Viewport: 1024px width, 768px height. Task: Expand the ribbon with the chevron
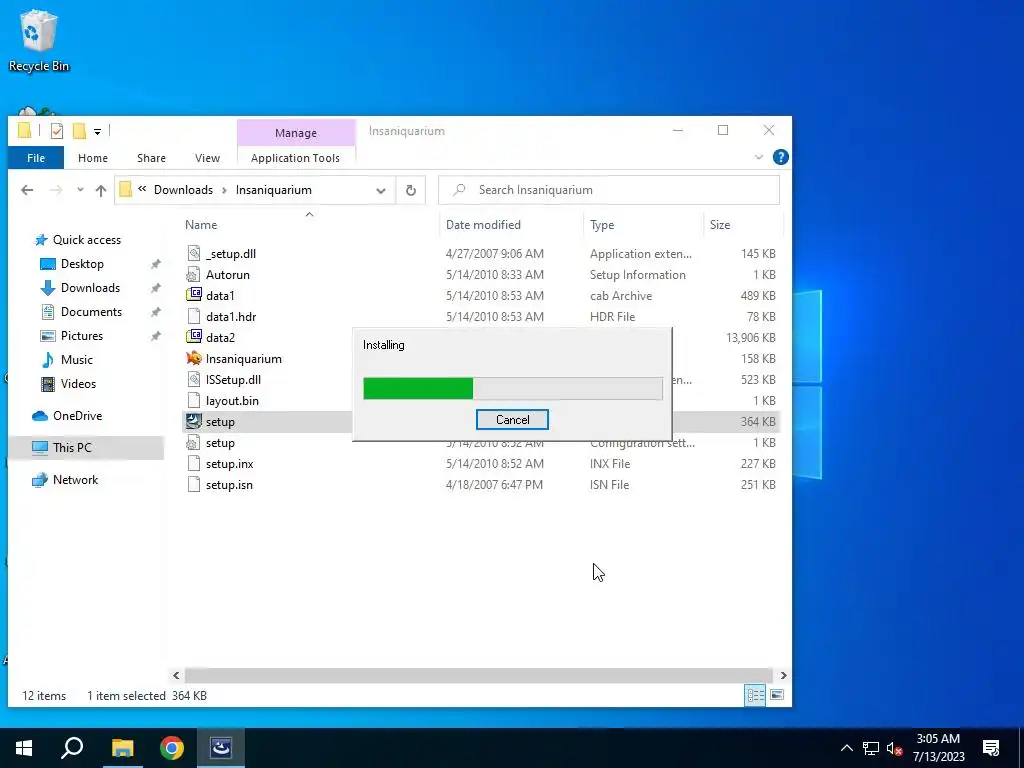[758, 157]
